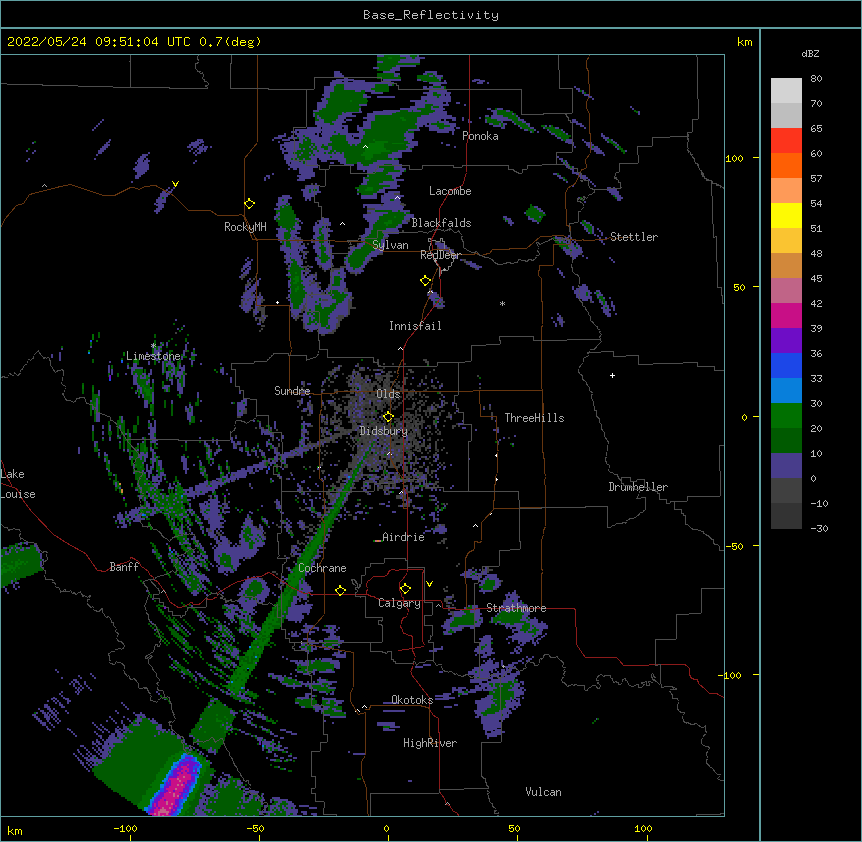The image size is (862, 842).
Task: Click the Sundre label
Action: (292, 391)
